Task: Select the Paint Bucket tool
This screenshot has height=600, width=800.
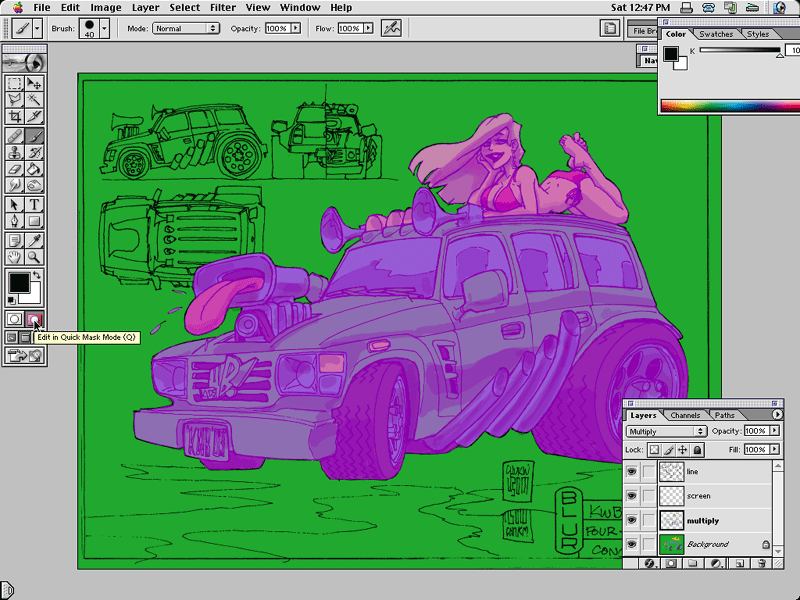Action: [34, 169]
